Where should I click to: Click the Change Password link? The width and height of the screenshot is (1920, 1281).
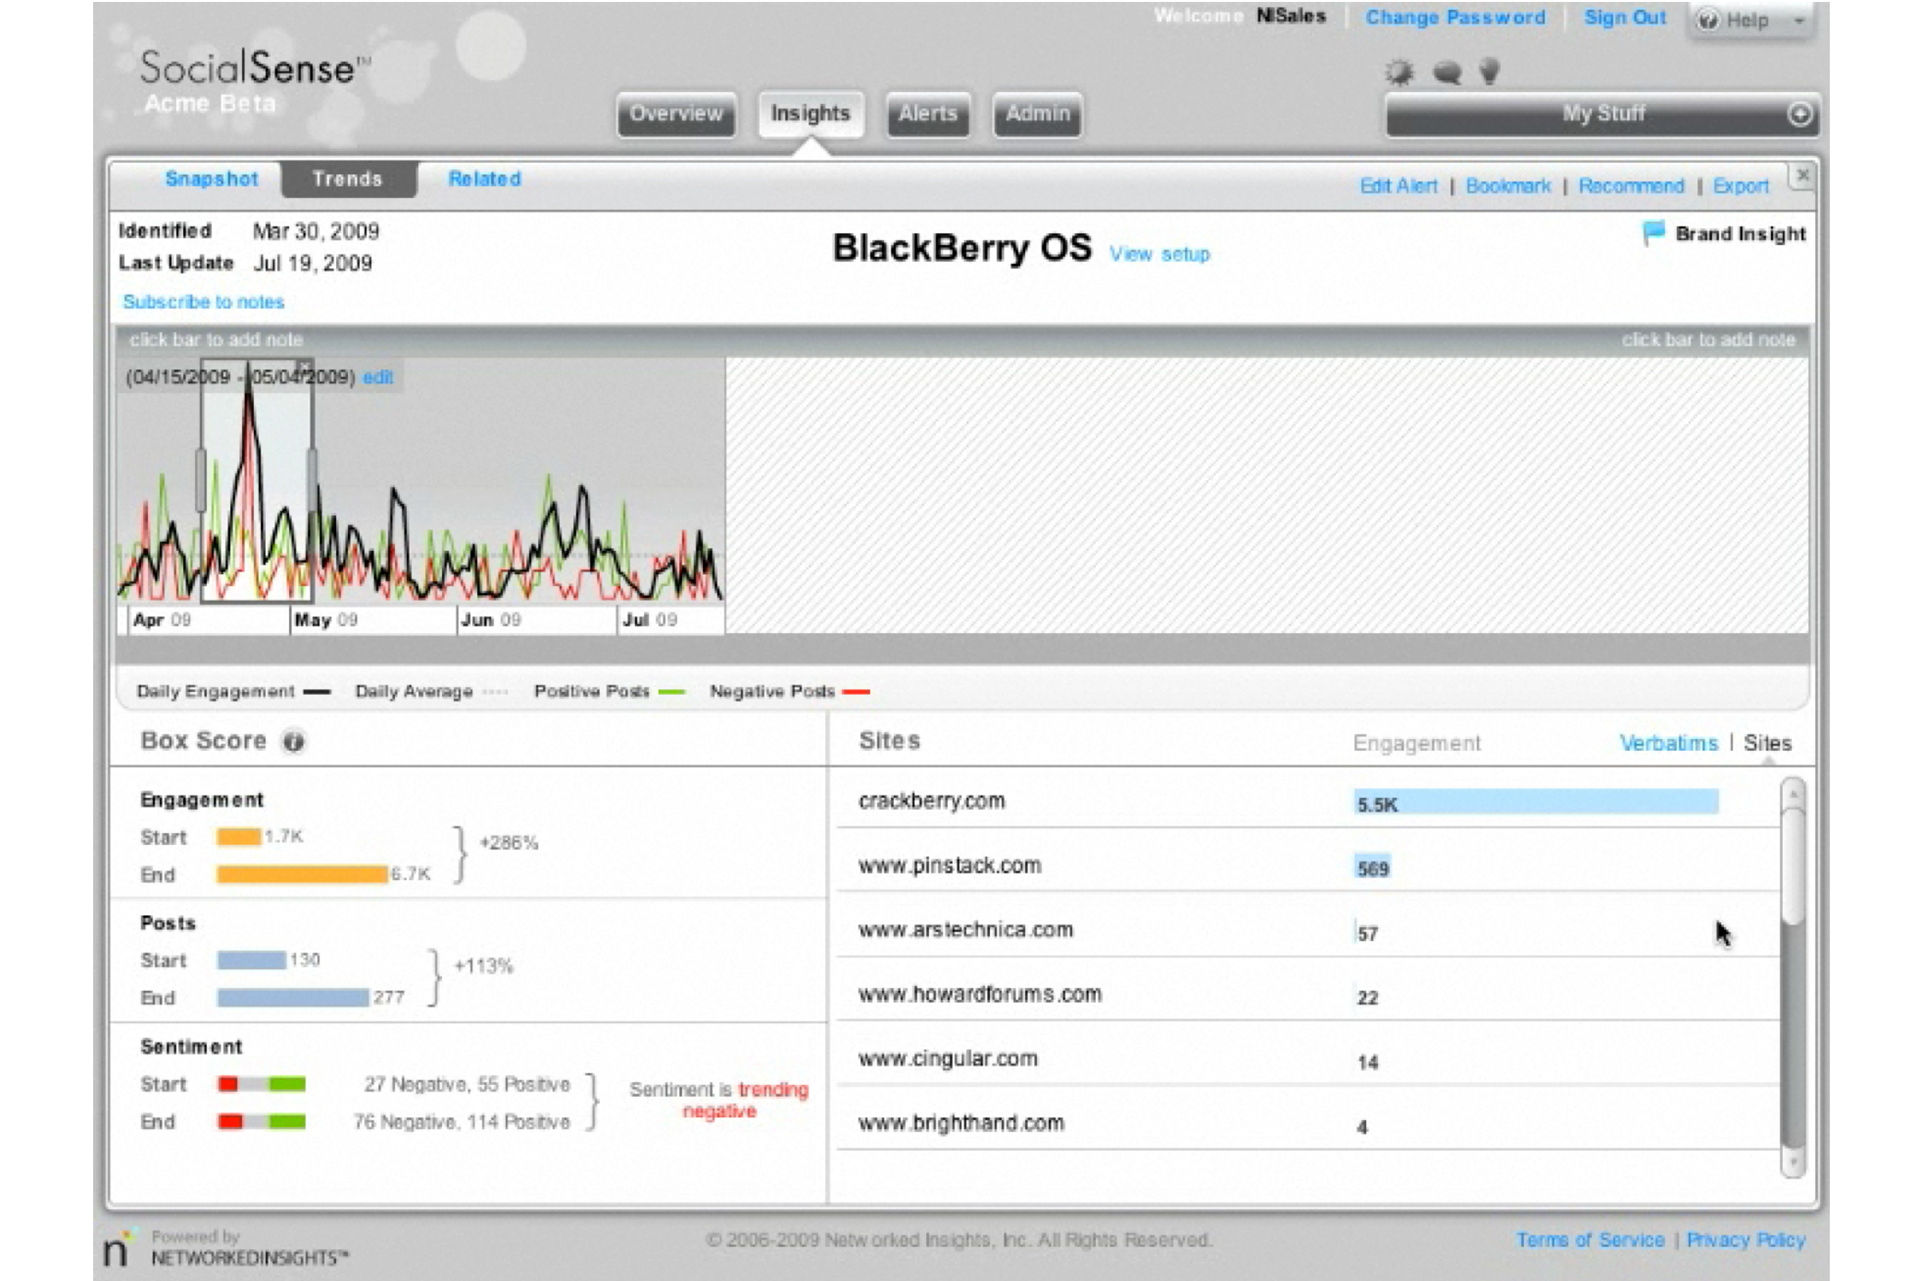(1455, 18)
